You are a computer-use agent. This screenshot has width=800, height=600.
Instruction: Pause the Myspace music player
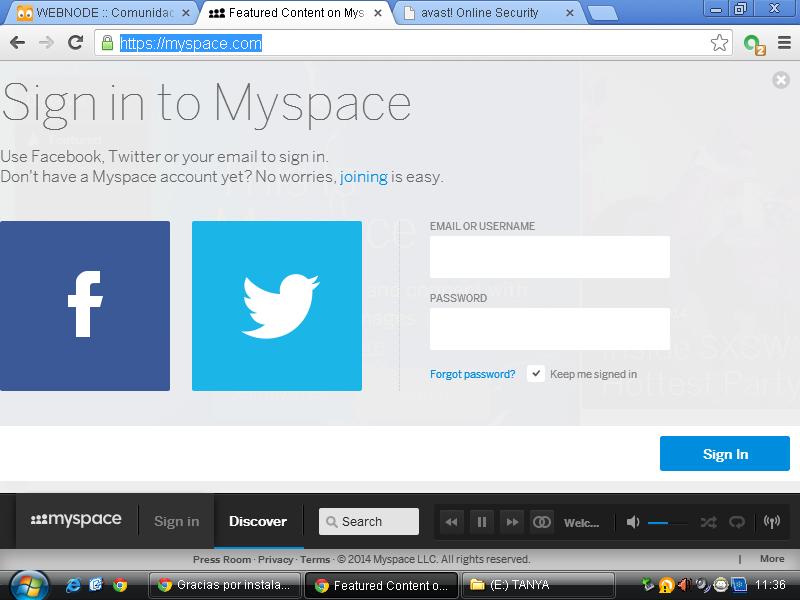point(481,522)
